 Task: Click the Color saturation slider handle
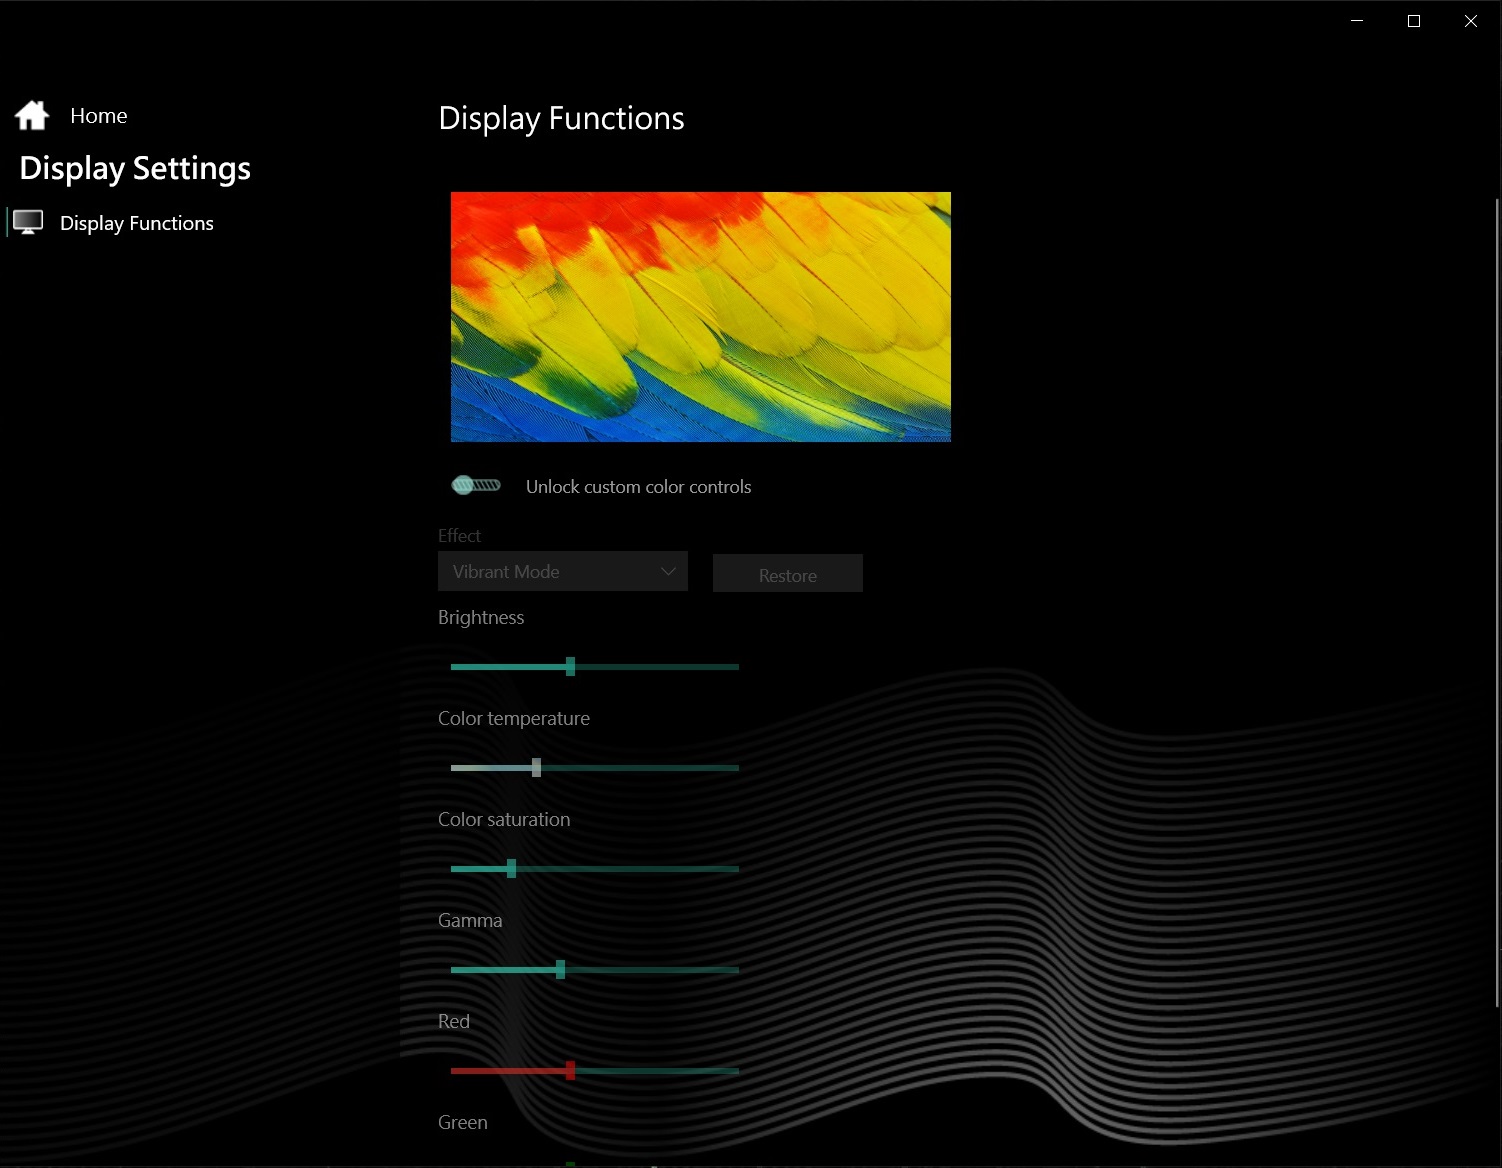pos(511,868)
